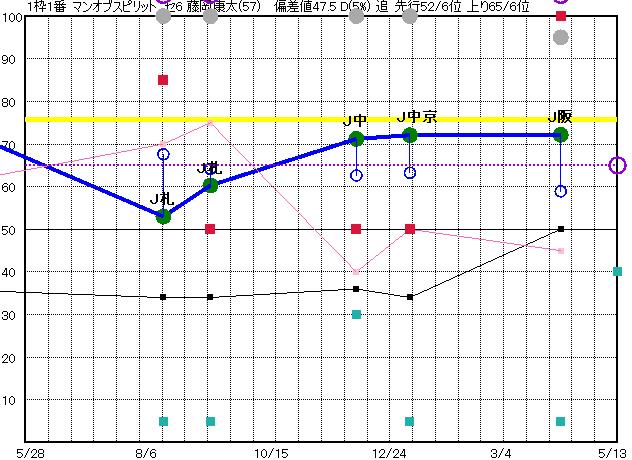
Task: Click the blue open circle below J阪
Action: [561, 191]
